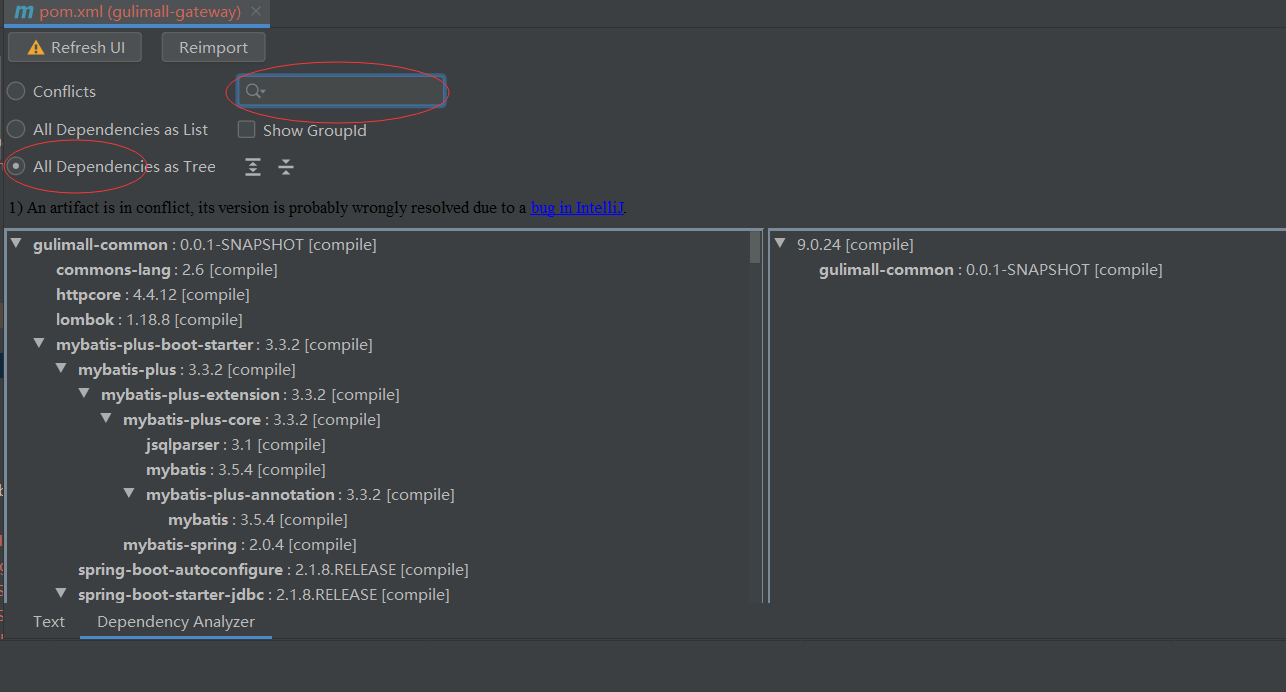Screen dimensions: 1286x692
Task: Switch to the Text tab
Action: (48, 621)
